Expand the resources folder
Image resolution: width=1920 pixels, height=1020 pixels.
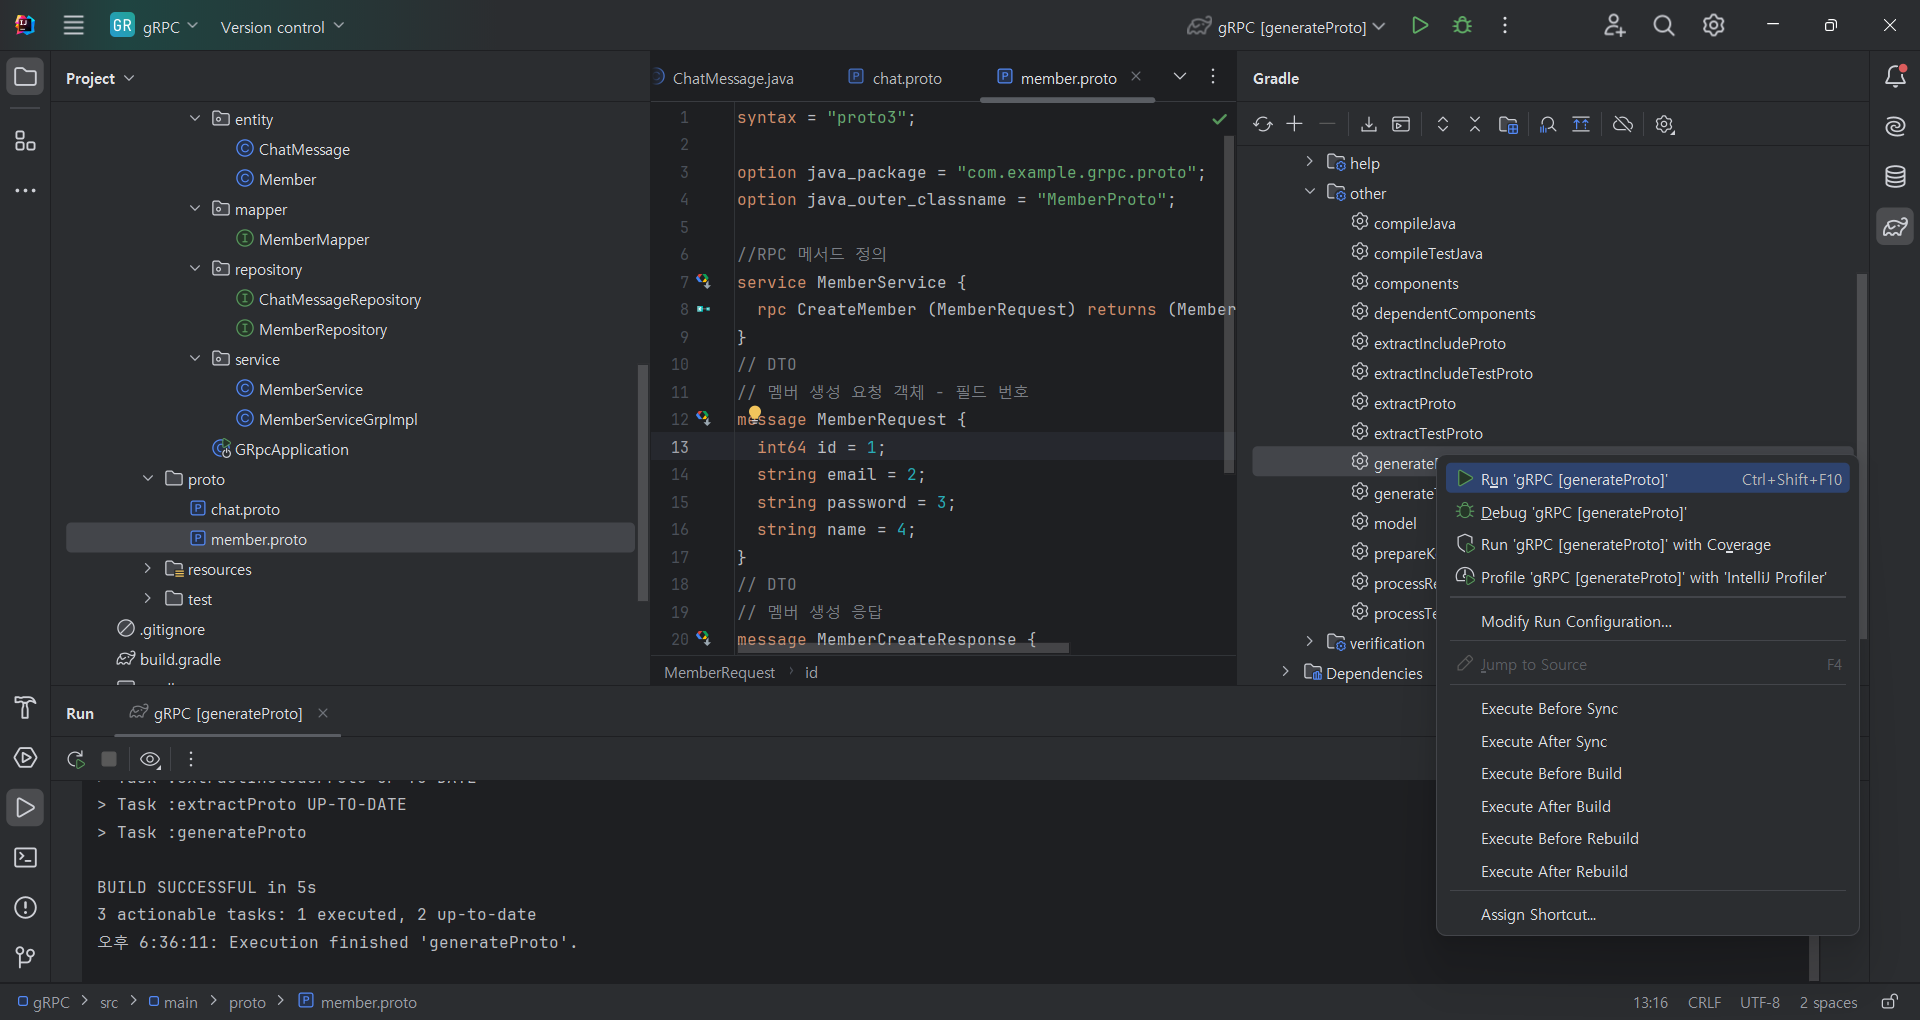tap(148, 569)
